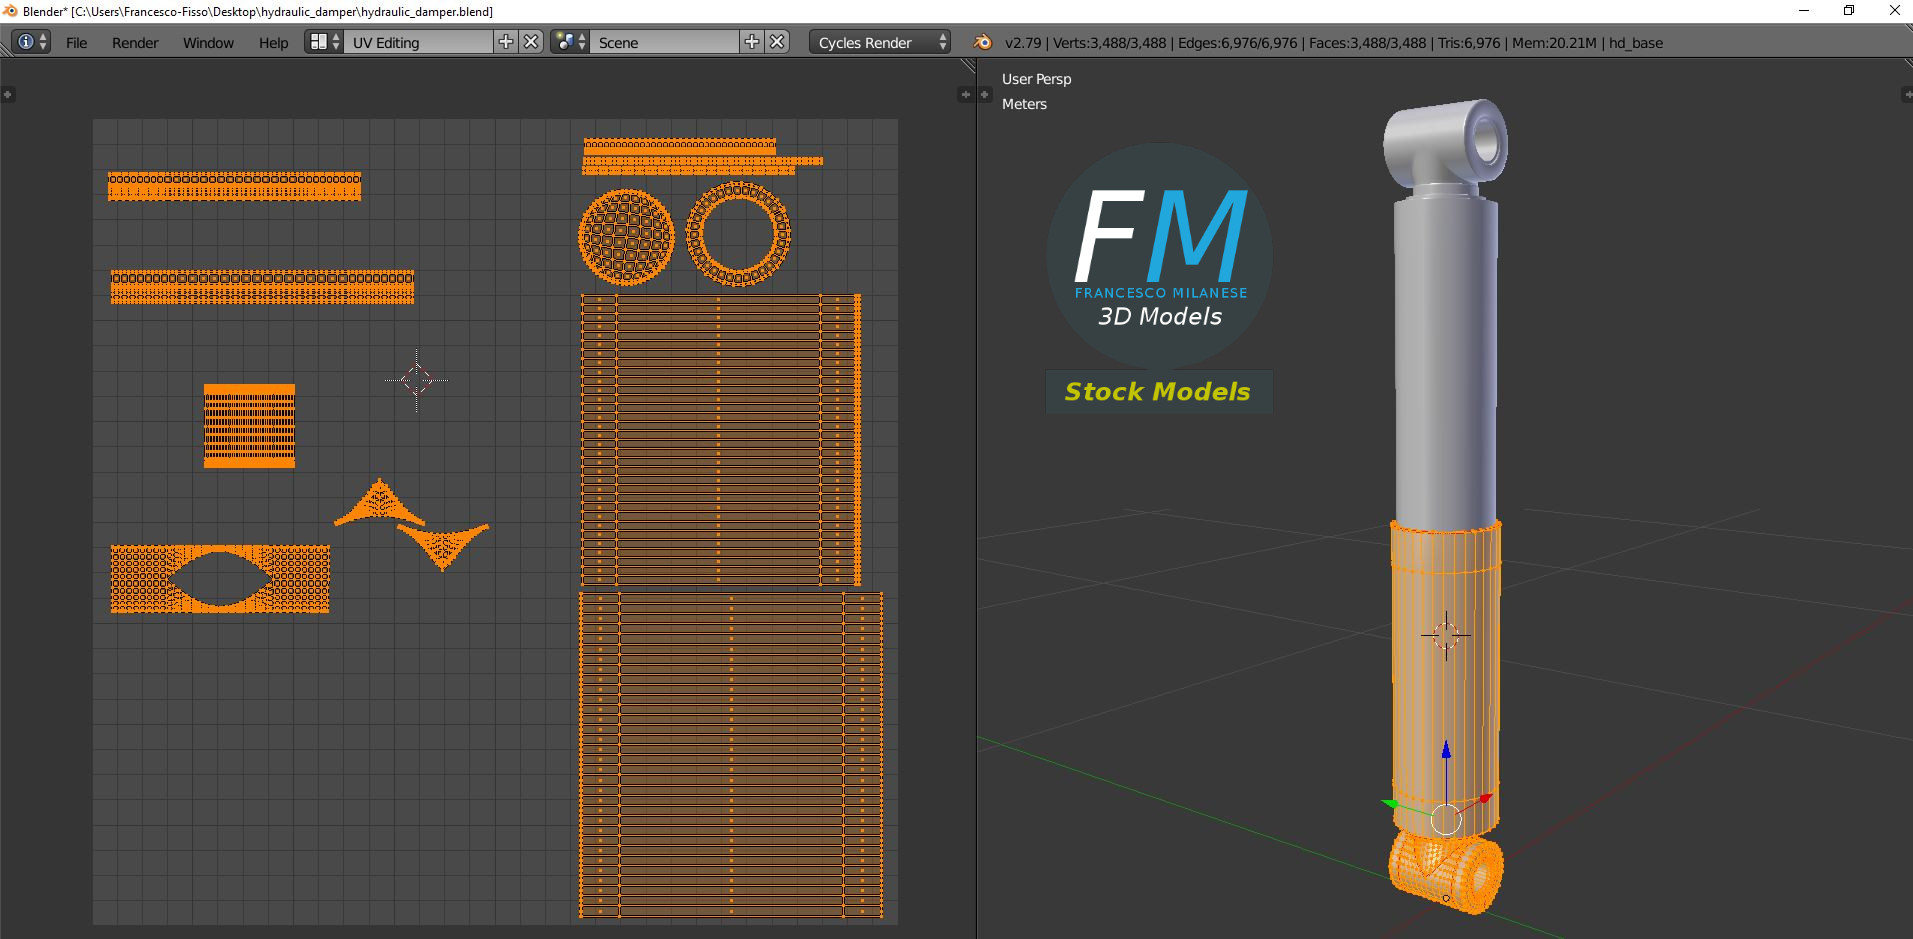The image size is (1913, 939).
Task: Toggle the 3D viewport tool shelf plus
Action: [985, 95]
